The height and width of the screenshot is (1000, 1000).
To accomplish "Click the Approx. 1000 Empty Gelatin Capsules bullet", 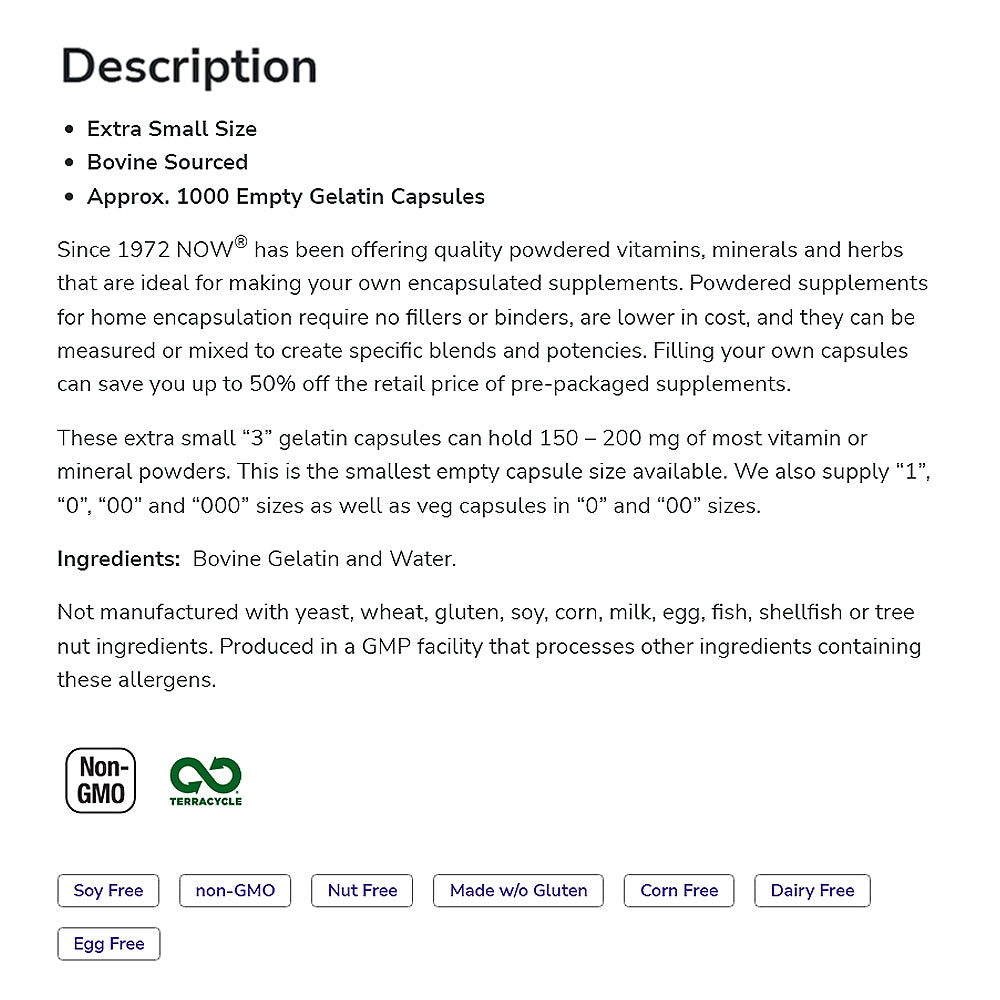I will click(x=285, y=196).
